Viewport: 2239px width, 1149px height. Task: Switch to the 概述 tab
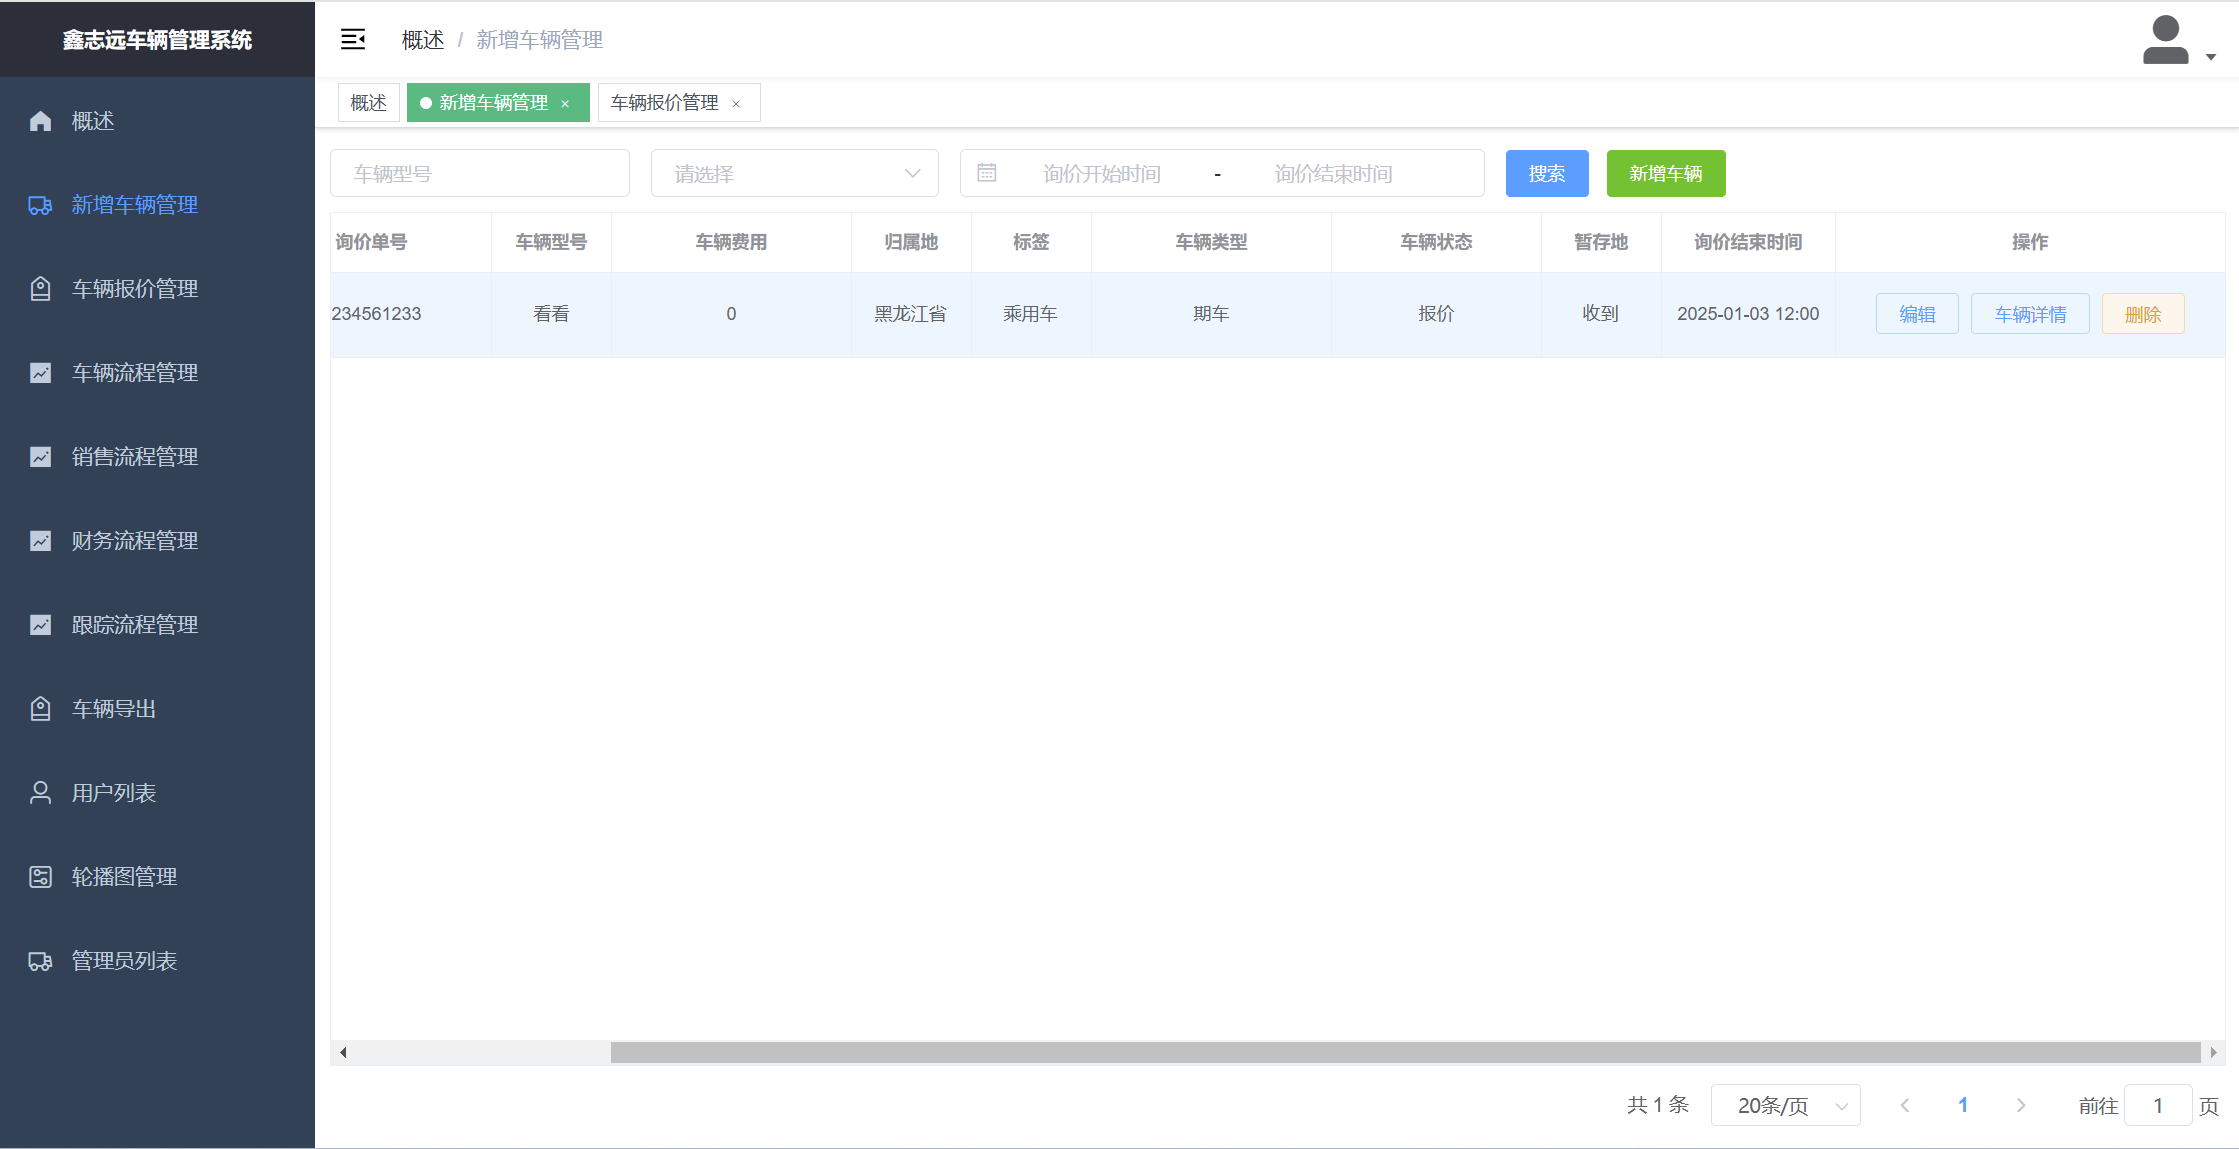click(x=369, y=103)
